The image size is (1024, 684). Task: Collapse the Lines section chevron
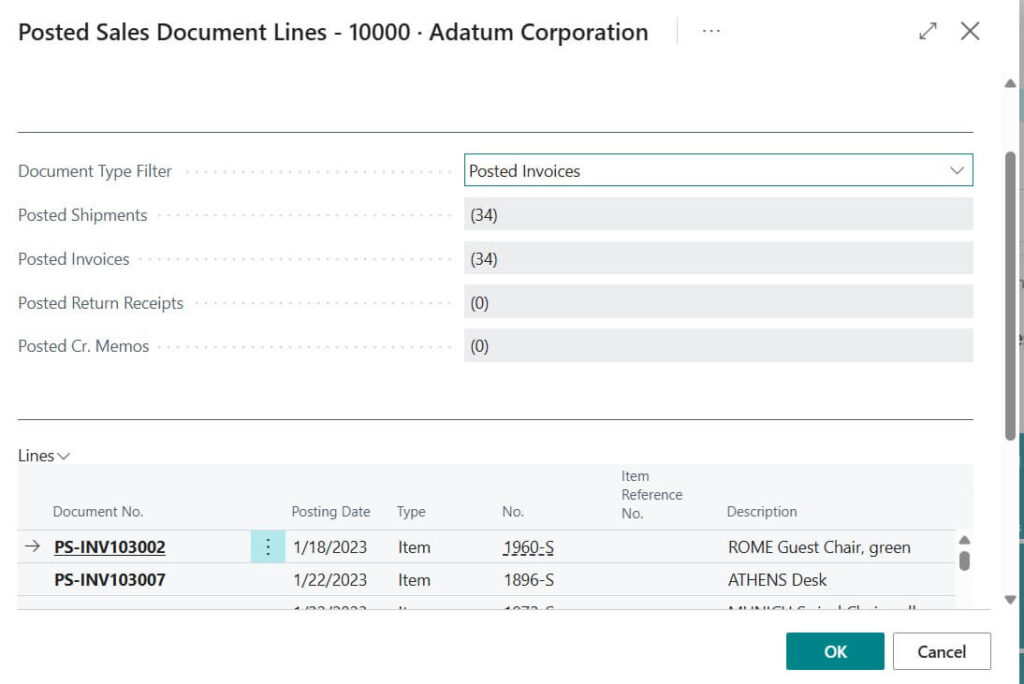(x=64, y=456)
